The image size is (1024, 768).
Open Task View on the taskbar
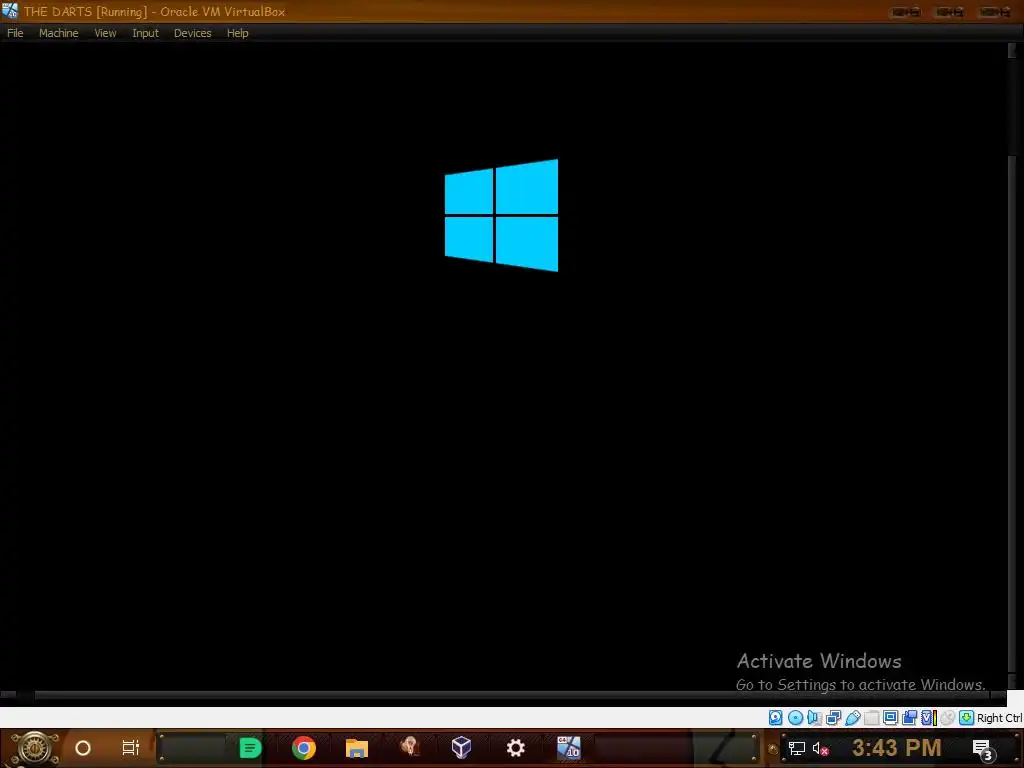(x=131, y=748)
